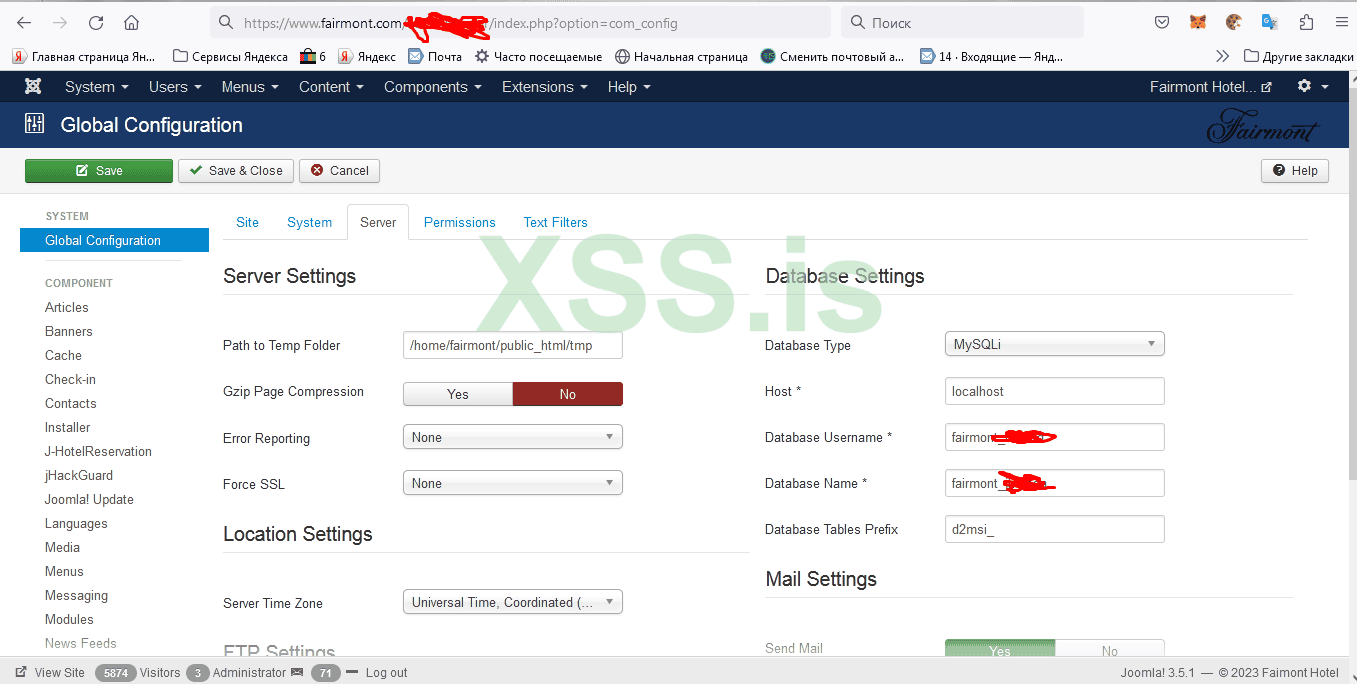
Task: Open 'Сменить почтовый а...' bookmark
Action: [832, 56]
